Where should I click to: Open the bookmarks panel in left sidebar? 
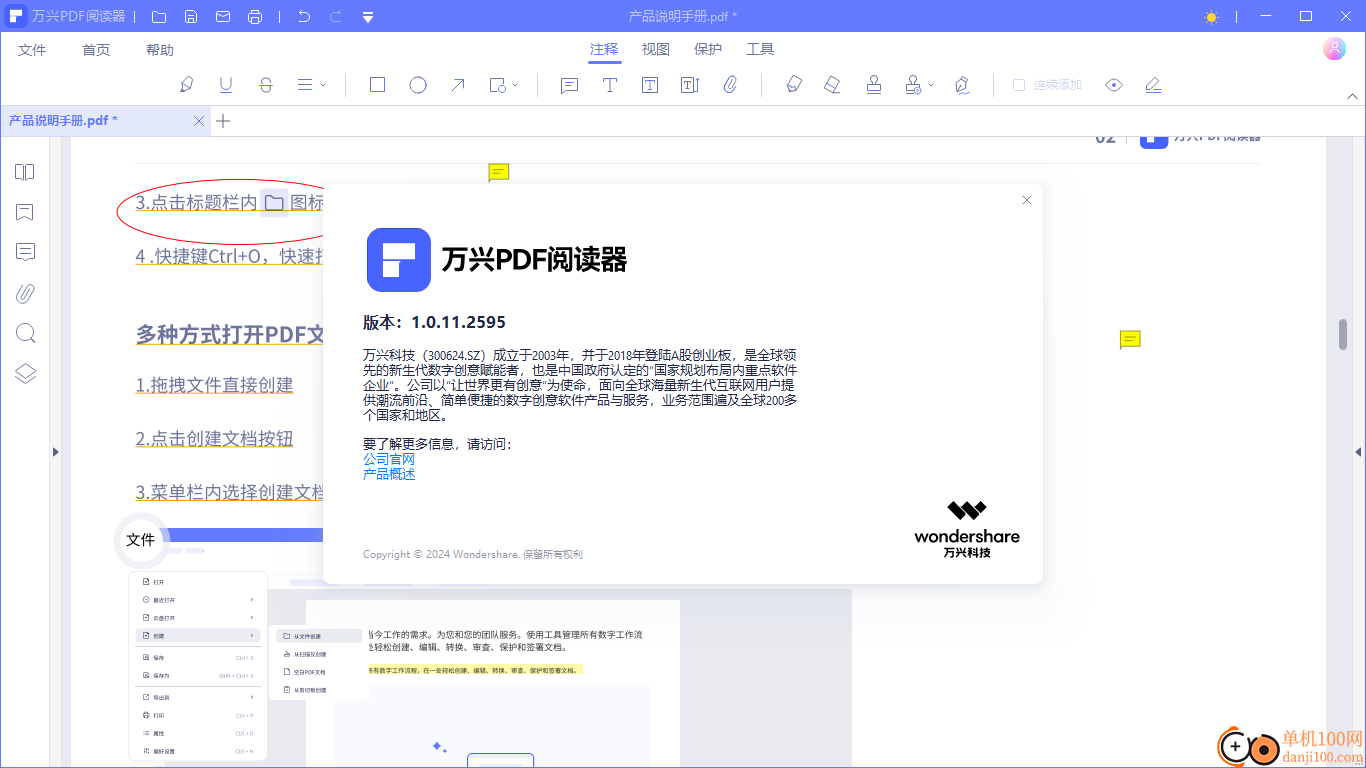25,212
